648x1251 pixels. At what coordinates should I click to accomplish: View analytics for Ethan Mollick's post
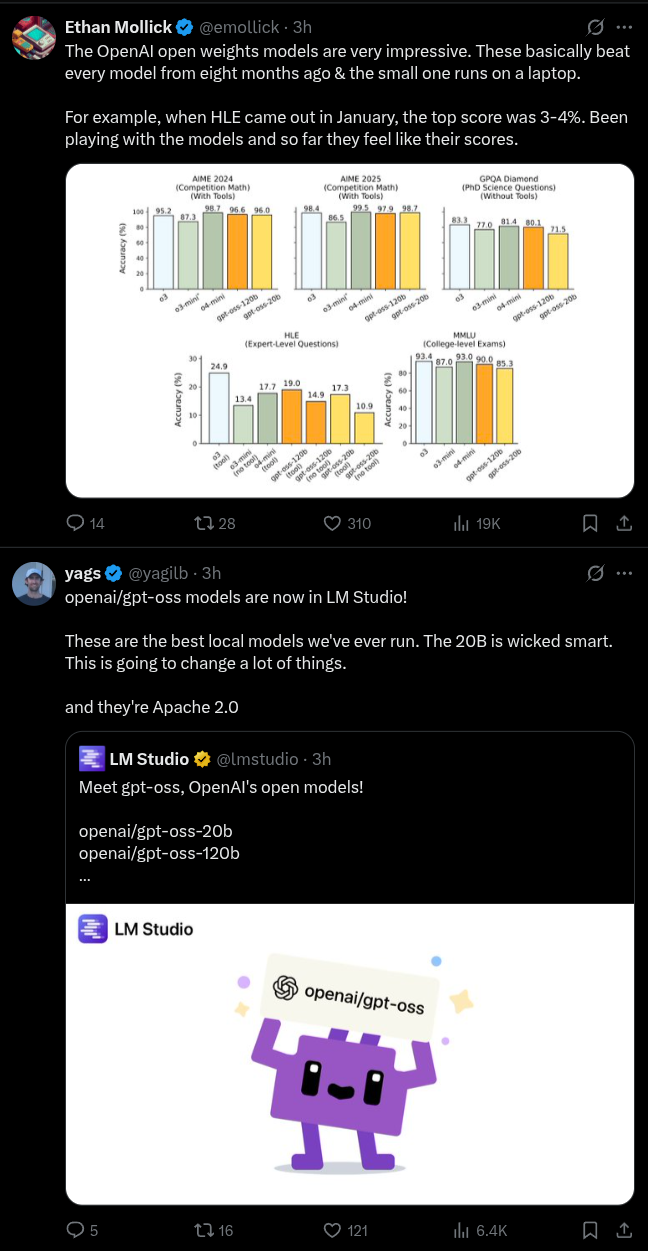tap(463, 523)
